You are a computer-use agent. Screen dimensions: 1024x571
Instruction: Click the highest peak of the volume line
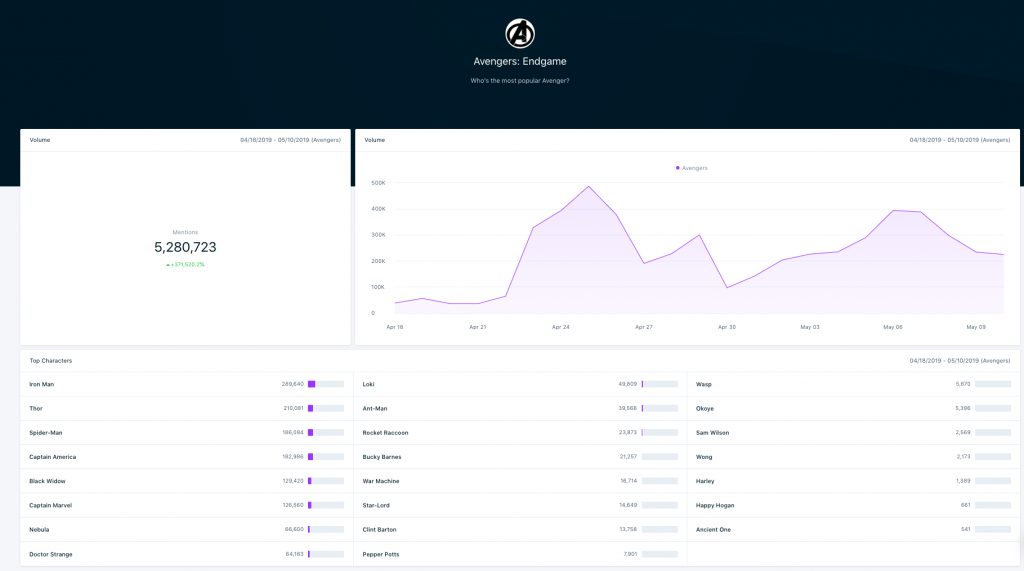[x=588, y=187]
